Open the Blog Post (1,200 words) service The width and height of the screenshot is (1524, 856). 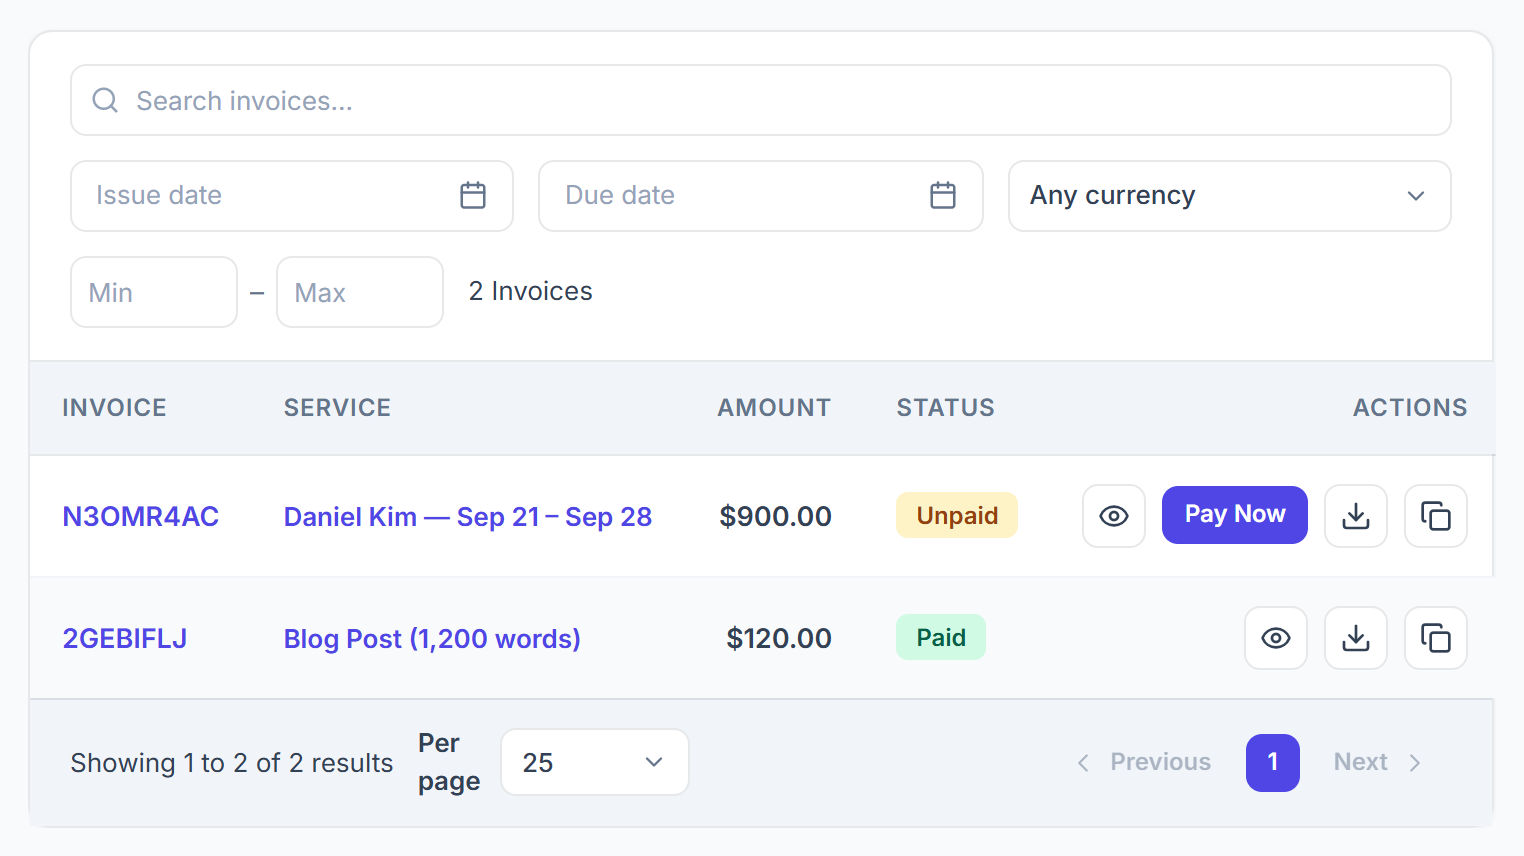432,639
